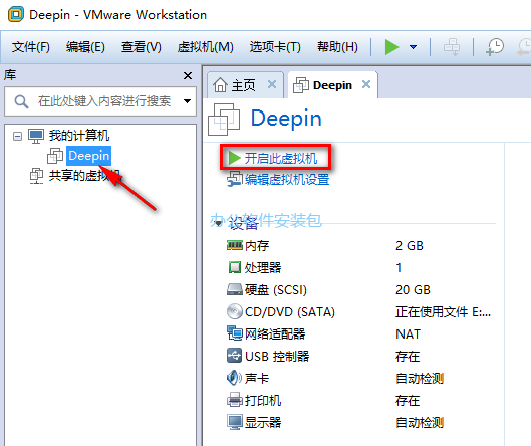Close the 库 library panel
This screenshot has height=446, width=531.
click(x=188, y=75)
